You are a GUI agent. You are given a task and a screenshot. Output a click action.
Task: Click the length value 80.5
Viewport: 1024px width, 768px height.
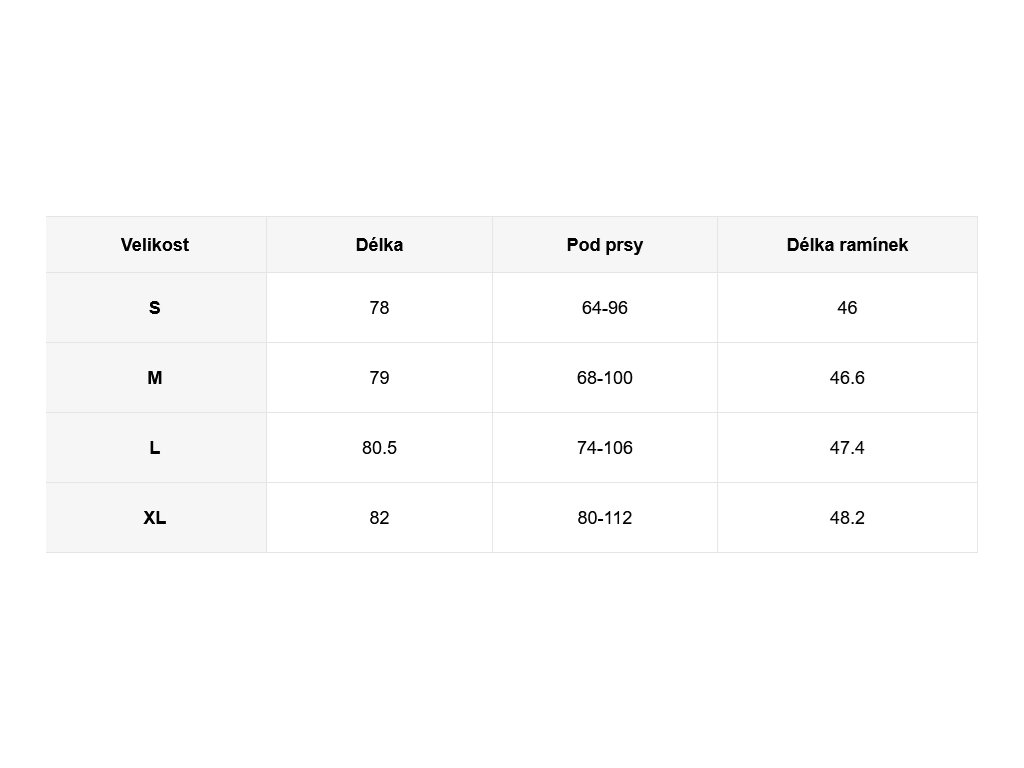[379, 448]
